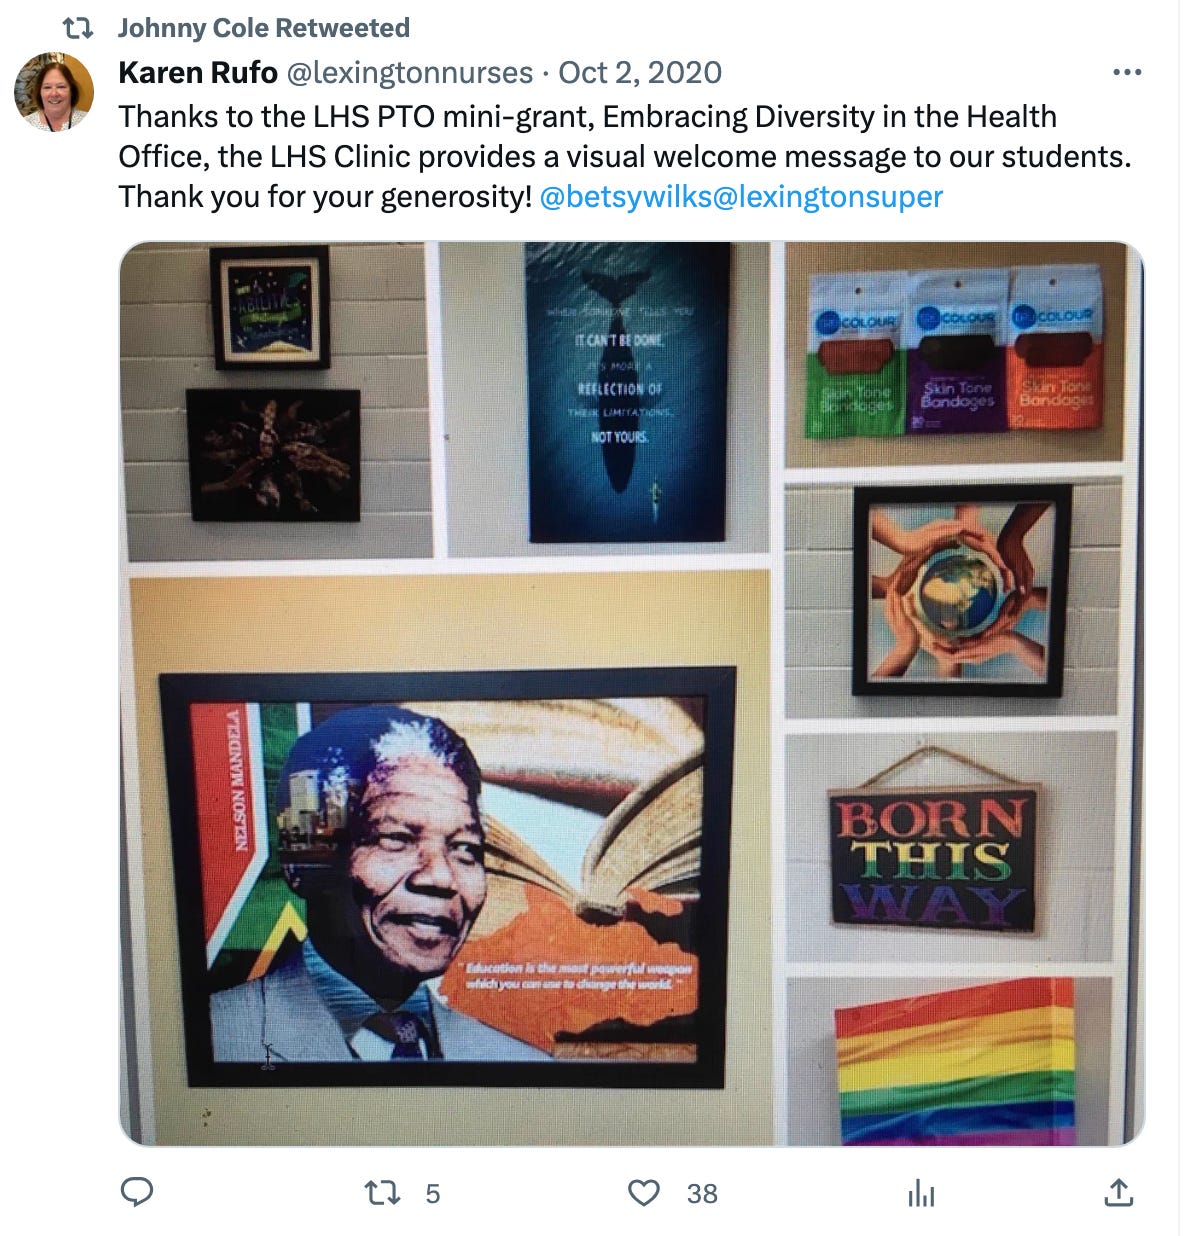This screenshot has height=1236, width=1190.
Task: Click the @lexingtonsuper mention
Action: [x=829, y=196]
